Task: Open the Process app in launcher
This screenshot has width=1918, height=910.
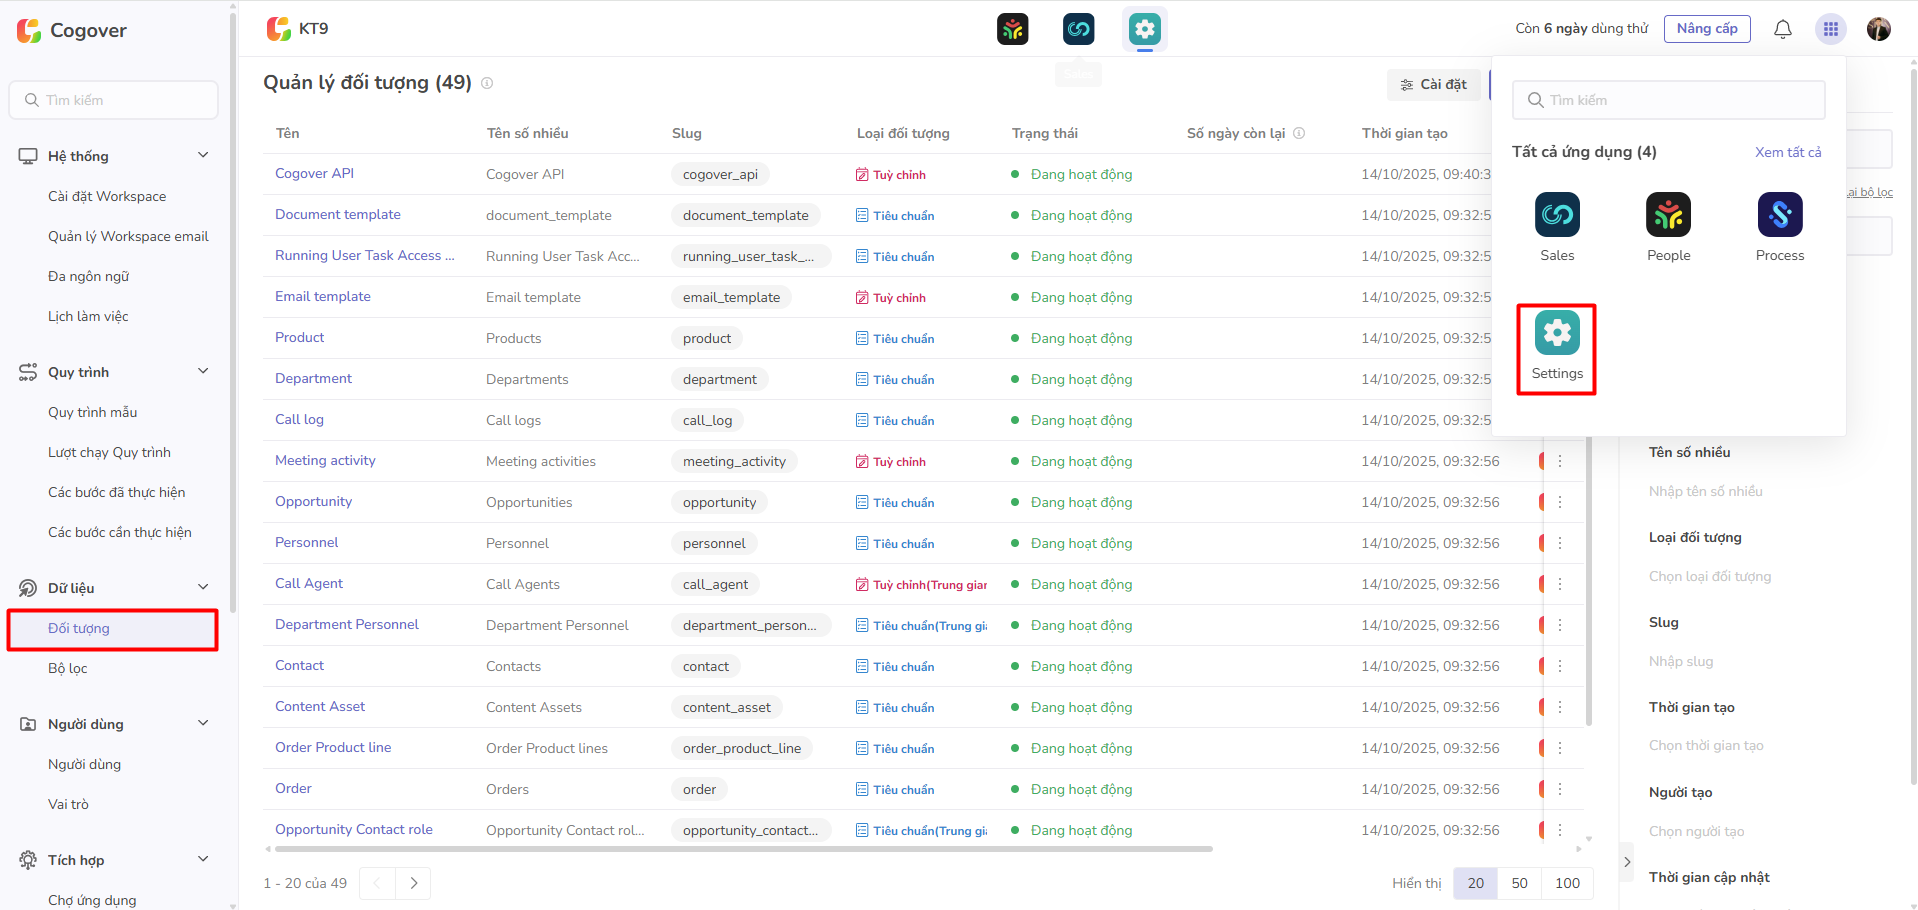Action: point(1780,227)
